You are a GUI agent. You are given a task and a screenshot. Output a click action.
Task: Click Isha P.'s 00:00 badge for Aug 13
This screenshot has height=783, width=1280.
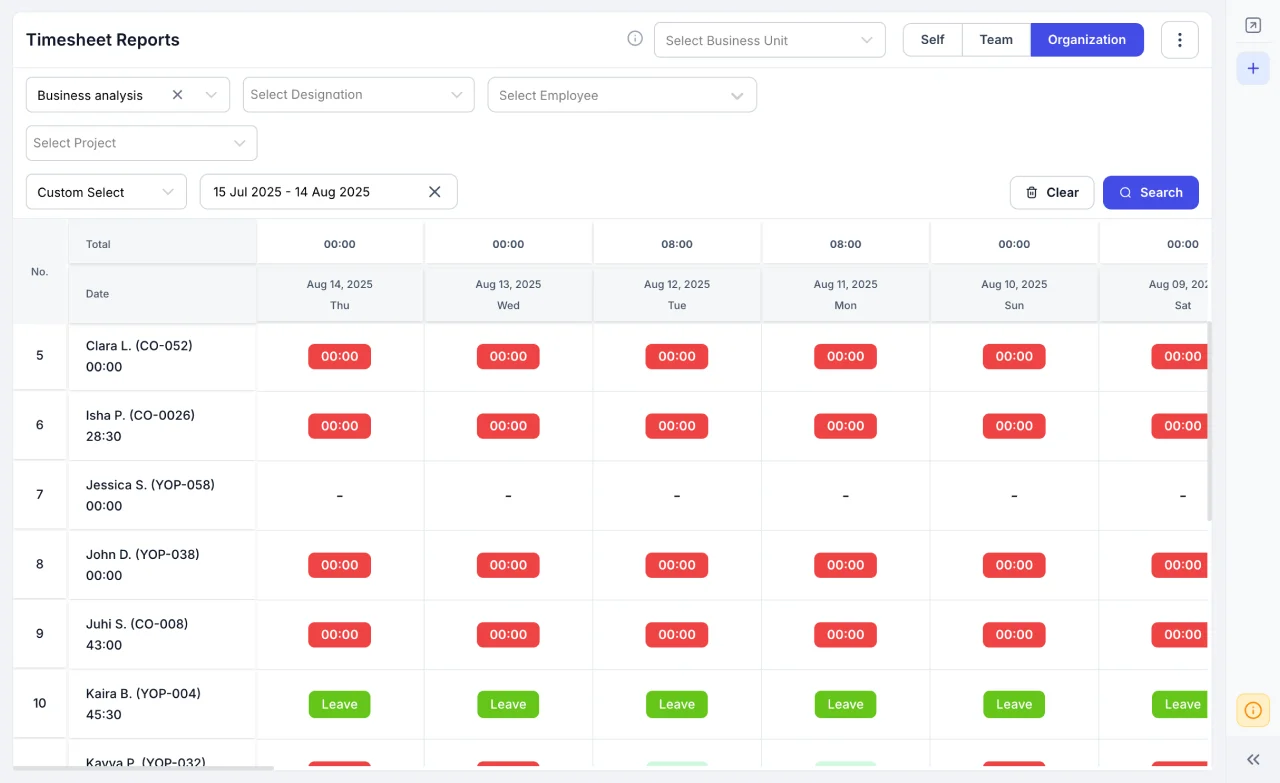click(x=508, y=426)
